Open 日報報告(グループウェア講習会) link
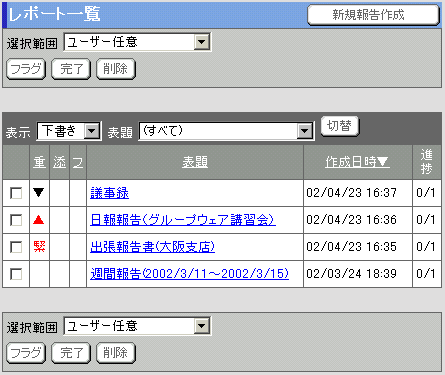This screenshot has height=375, width=445. (x=183, y=220)
